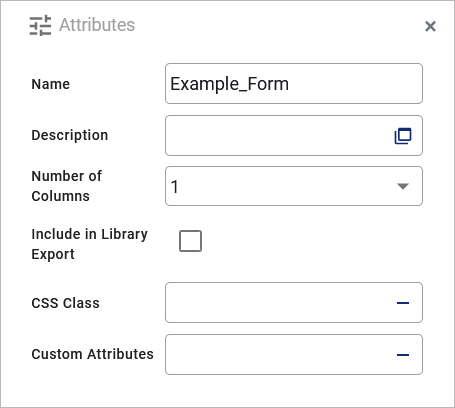Open the Description expanded editor icon
This screenshot has width=455, height=408.
point(403,136)
